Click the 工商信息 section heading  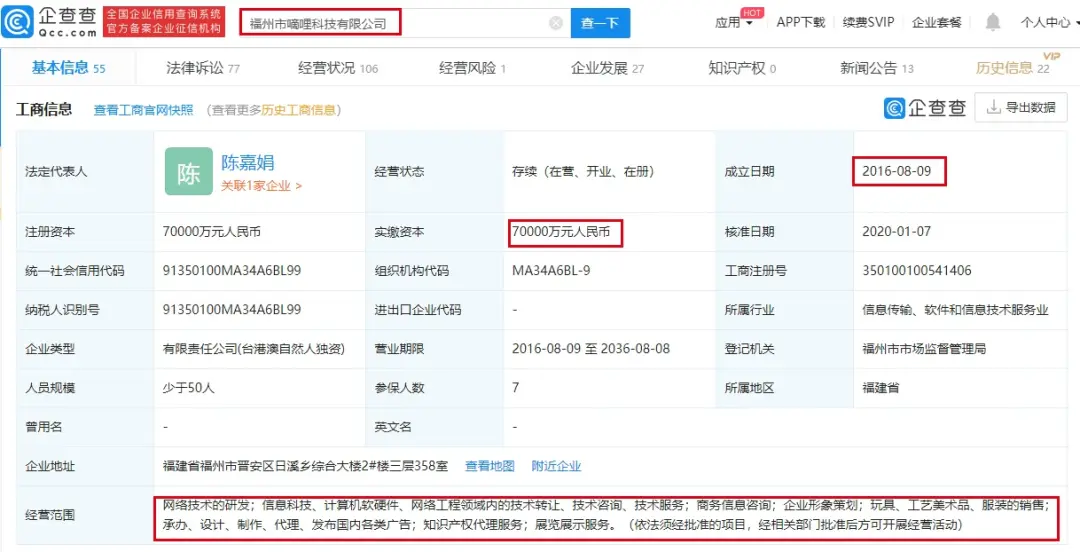pos(44,110)
